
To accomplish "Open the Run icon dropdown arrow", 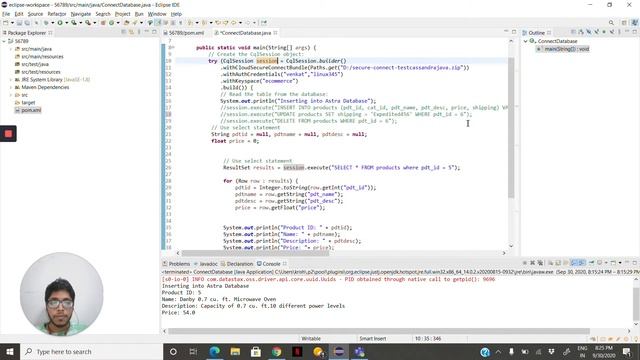I will click(x=67, y=23).
